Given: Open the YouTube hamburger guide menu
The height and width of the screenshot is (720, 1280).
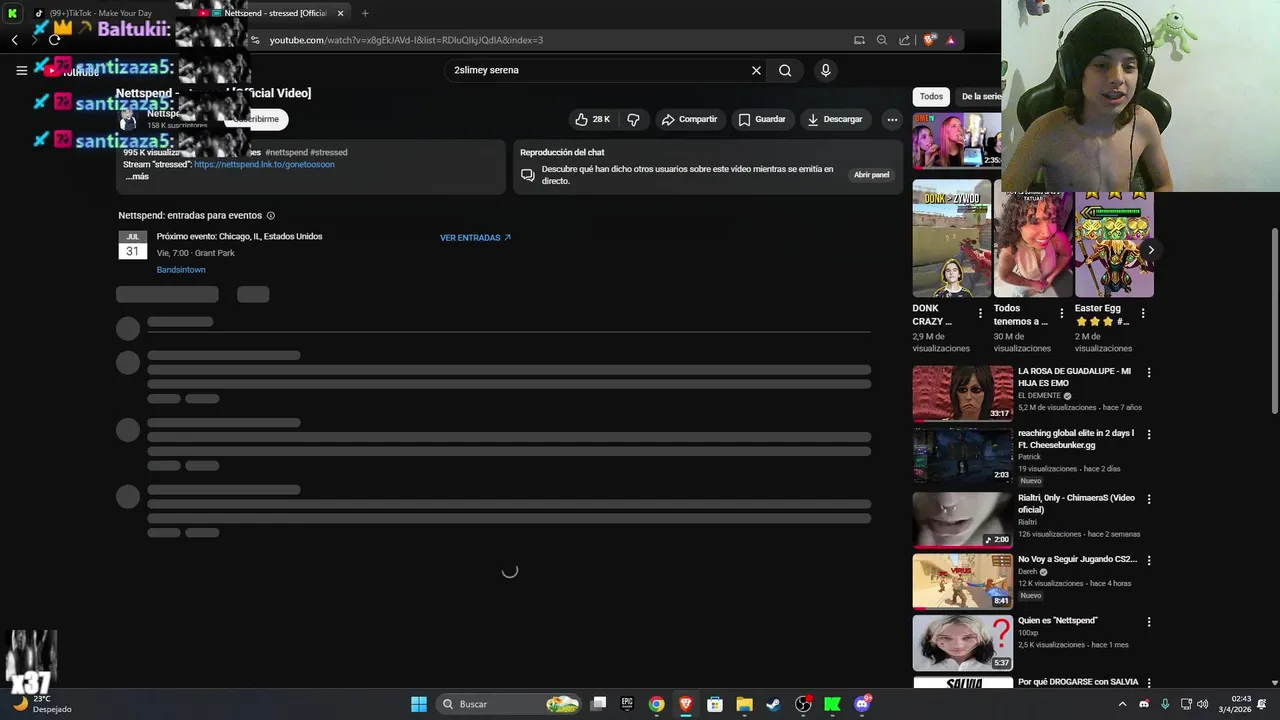Looking at the screenshot, I should pos(21,70).
